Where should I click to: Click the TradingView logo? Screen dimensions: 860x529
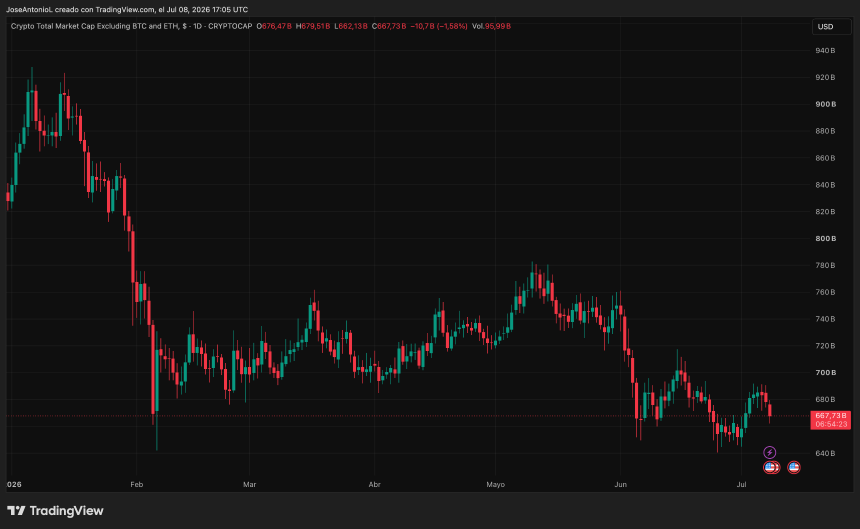tap(55, 511)
